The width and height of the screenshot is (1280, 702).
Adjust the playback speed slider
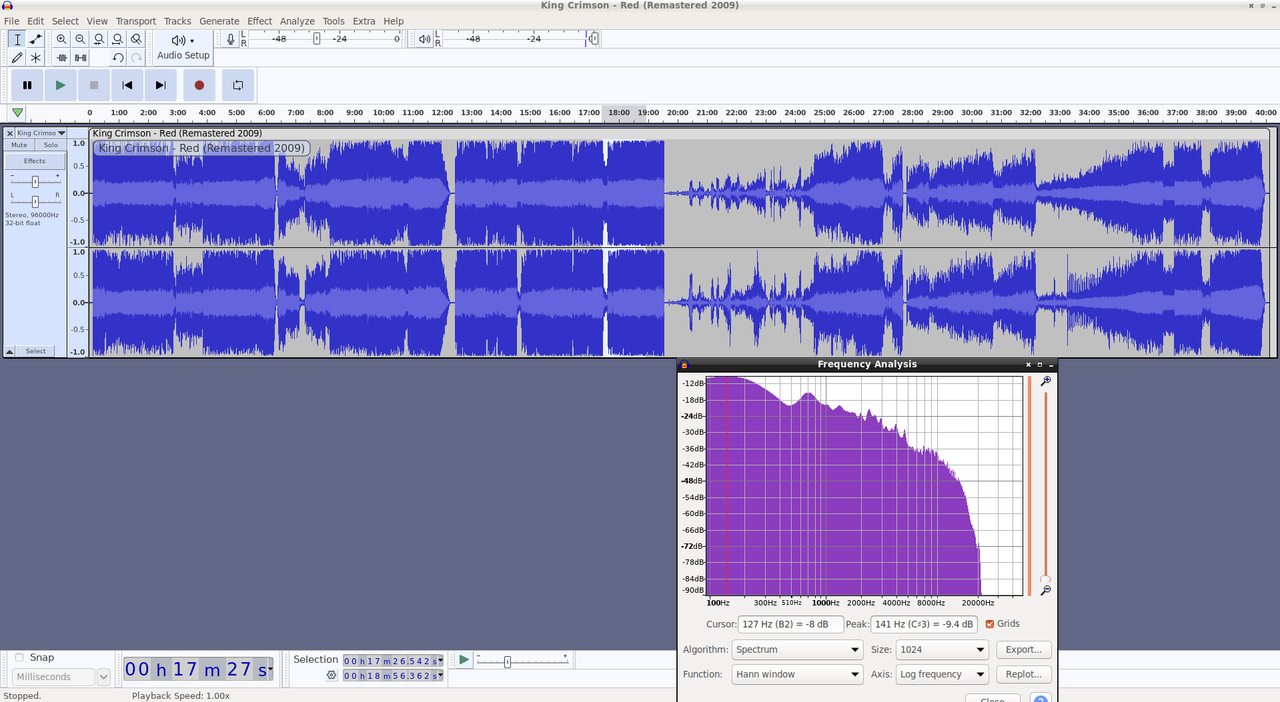[522, 661]
